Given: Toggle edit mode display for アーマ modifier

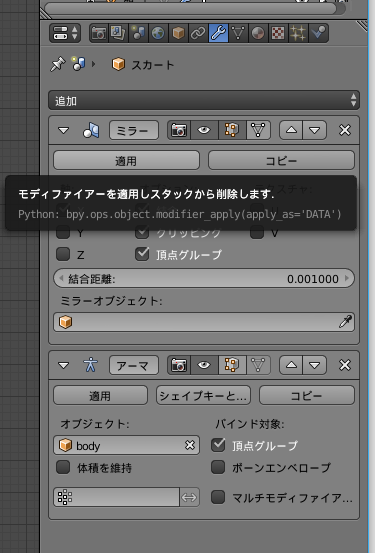Looking at the screenshot, I should point(232,365).
